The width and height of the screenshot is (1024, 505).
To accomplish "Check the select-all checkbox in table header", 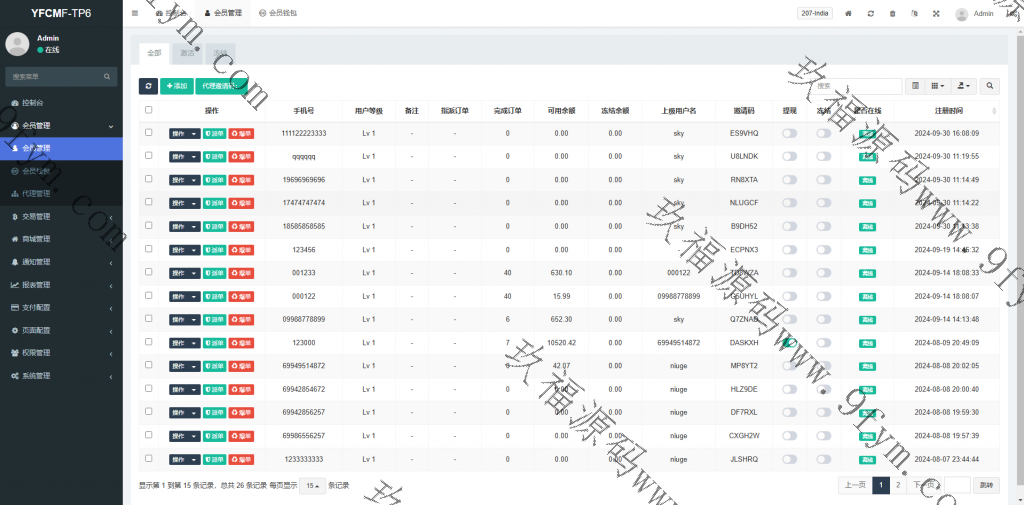I will [149, 110].
